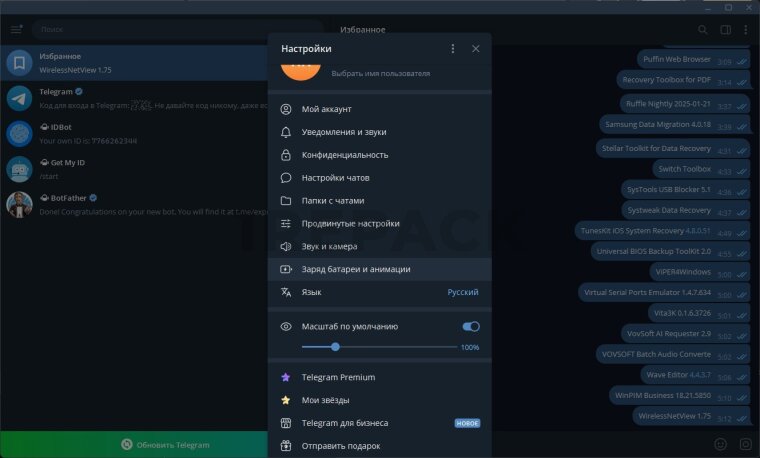760x458 pixels.
Task: Click the search icon in chat header
Action: [x=702, y=30]
